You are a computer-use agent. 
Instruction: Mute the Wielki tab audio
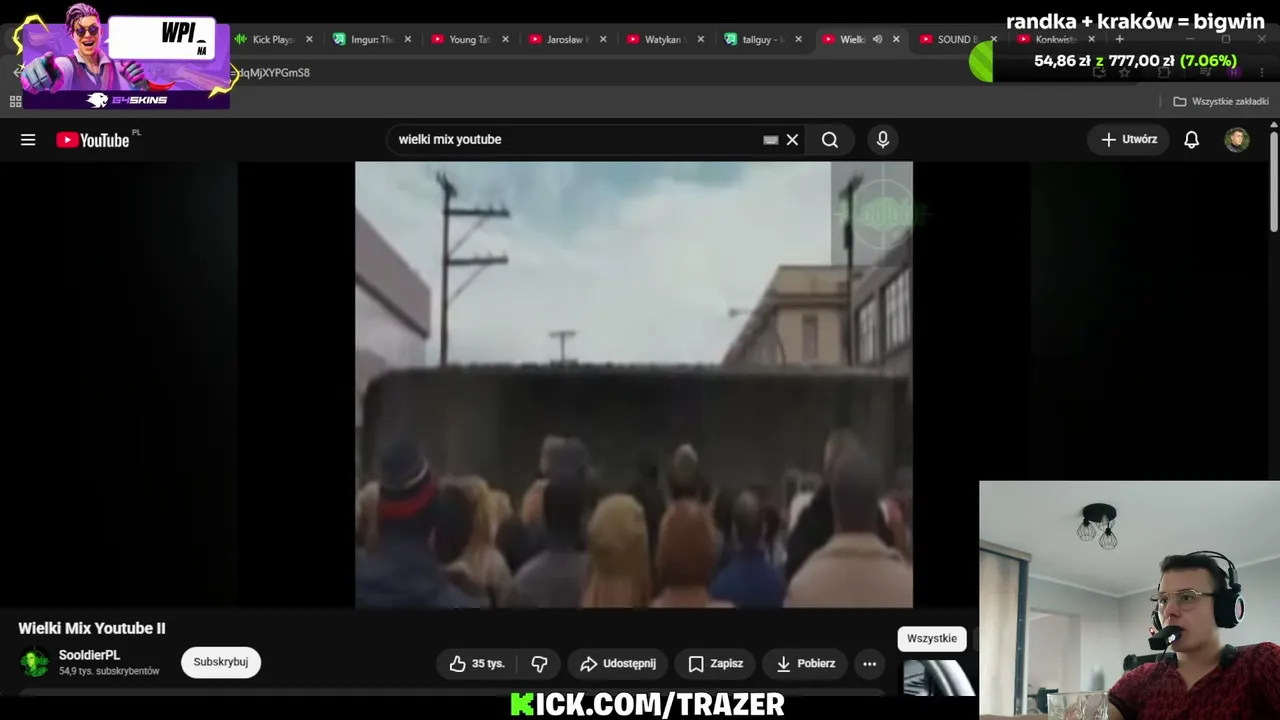tap(877, 39)
